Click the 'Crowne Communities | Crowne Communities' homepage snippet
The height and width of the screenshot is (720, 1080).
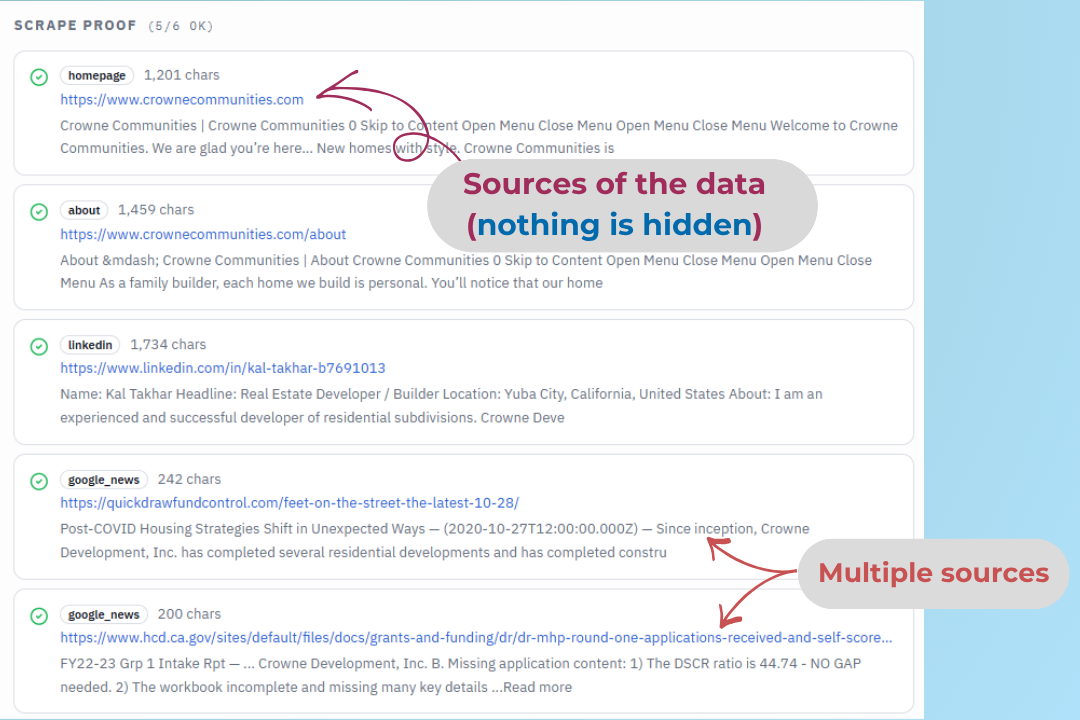[479, 136]
